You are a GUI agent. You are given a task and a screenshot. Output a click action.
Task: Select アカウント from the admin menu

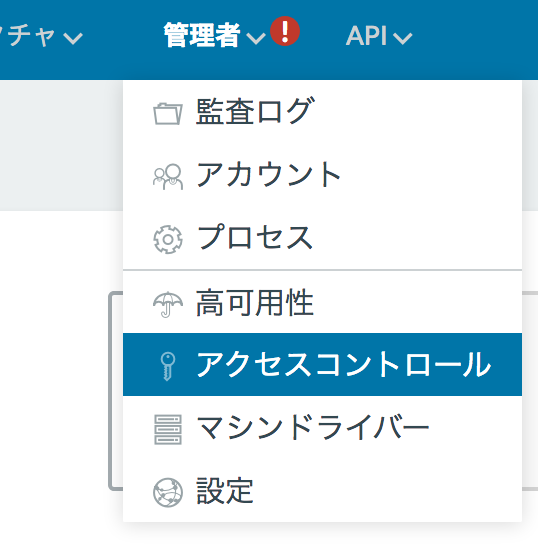[322, 175]
